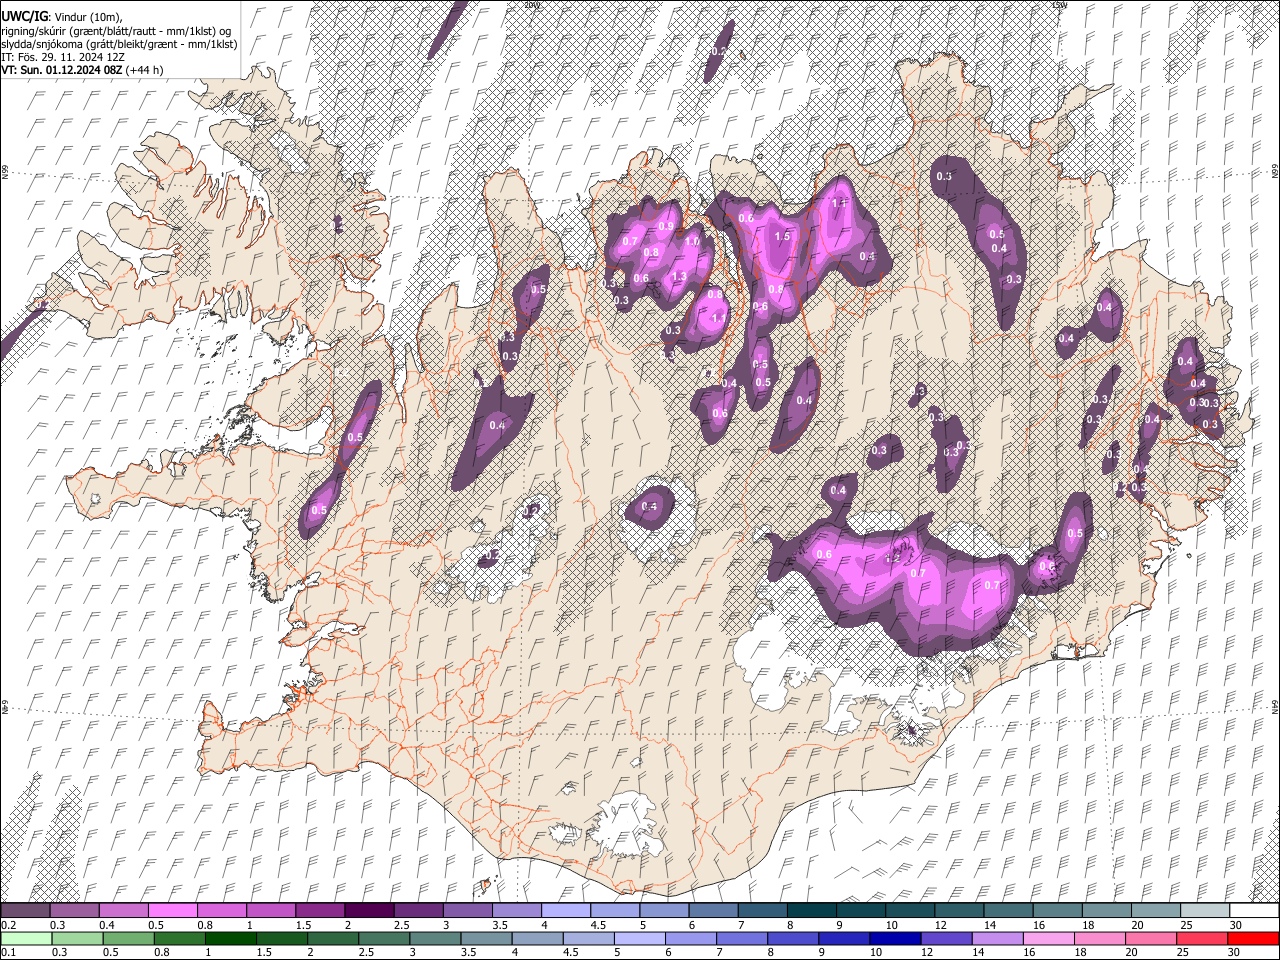The width and height of the screenshot is (1280, 960).
Task: Select the 4.5–5 periwinkle snow swatch
Action: [x=614, y=911]
